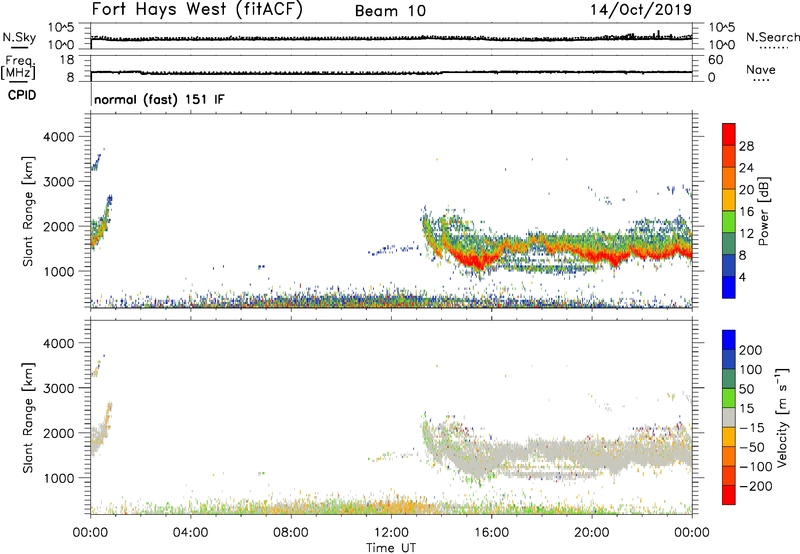Click the "−50" velocity scale value
Screen dimensions: 800x554
tap(752, 447)
